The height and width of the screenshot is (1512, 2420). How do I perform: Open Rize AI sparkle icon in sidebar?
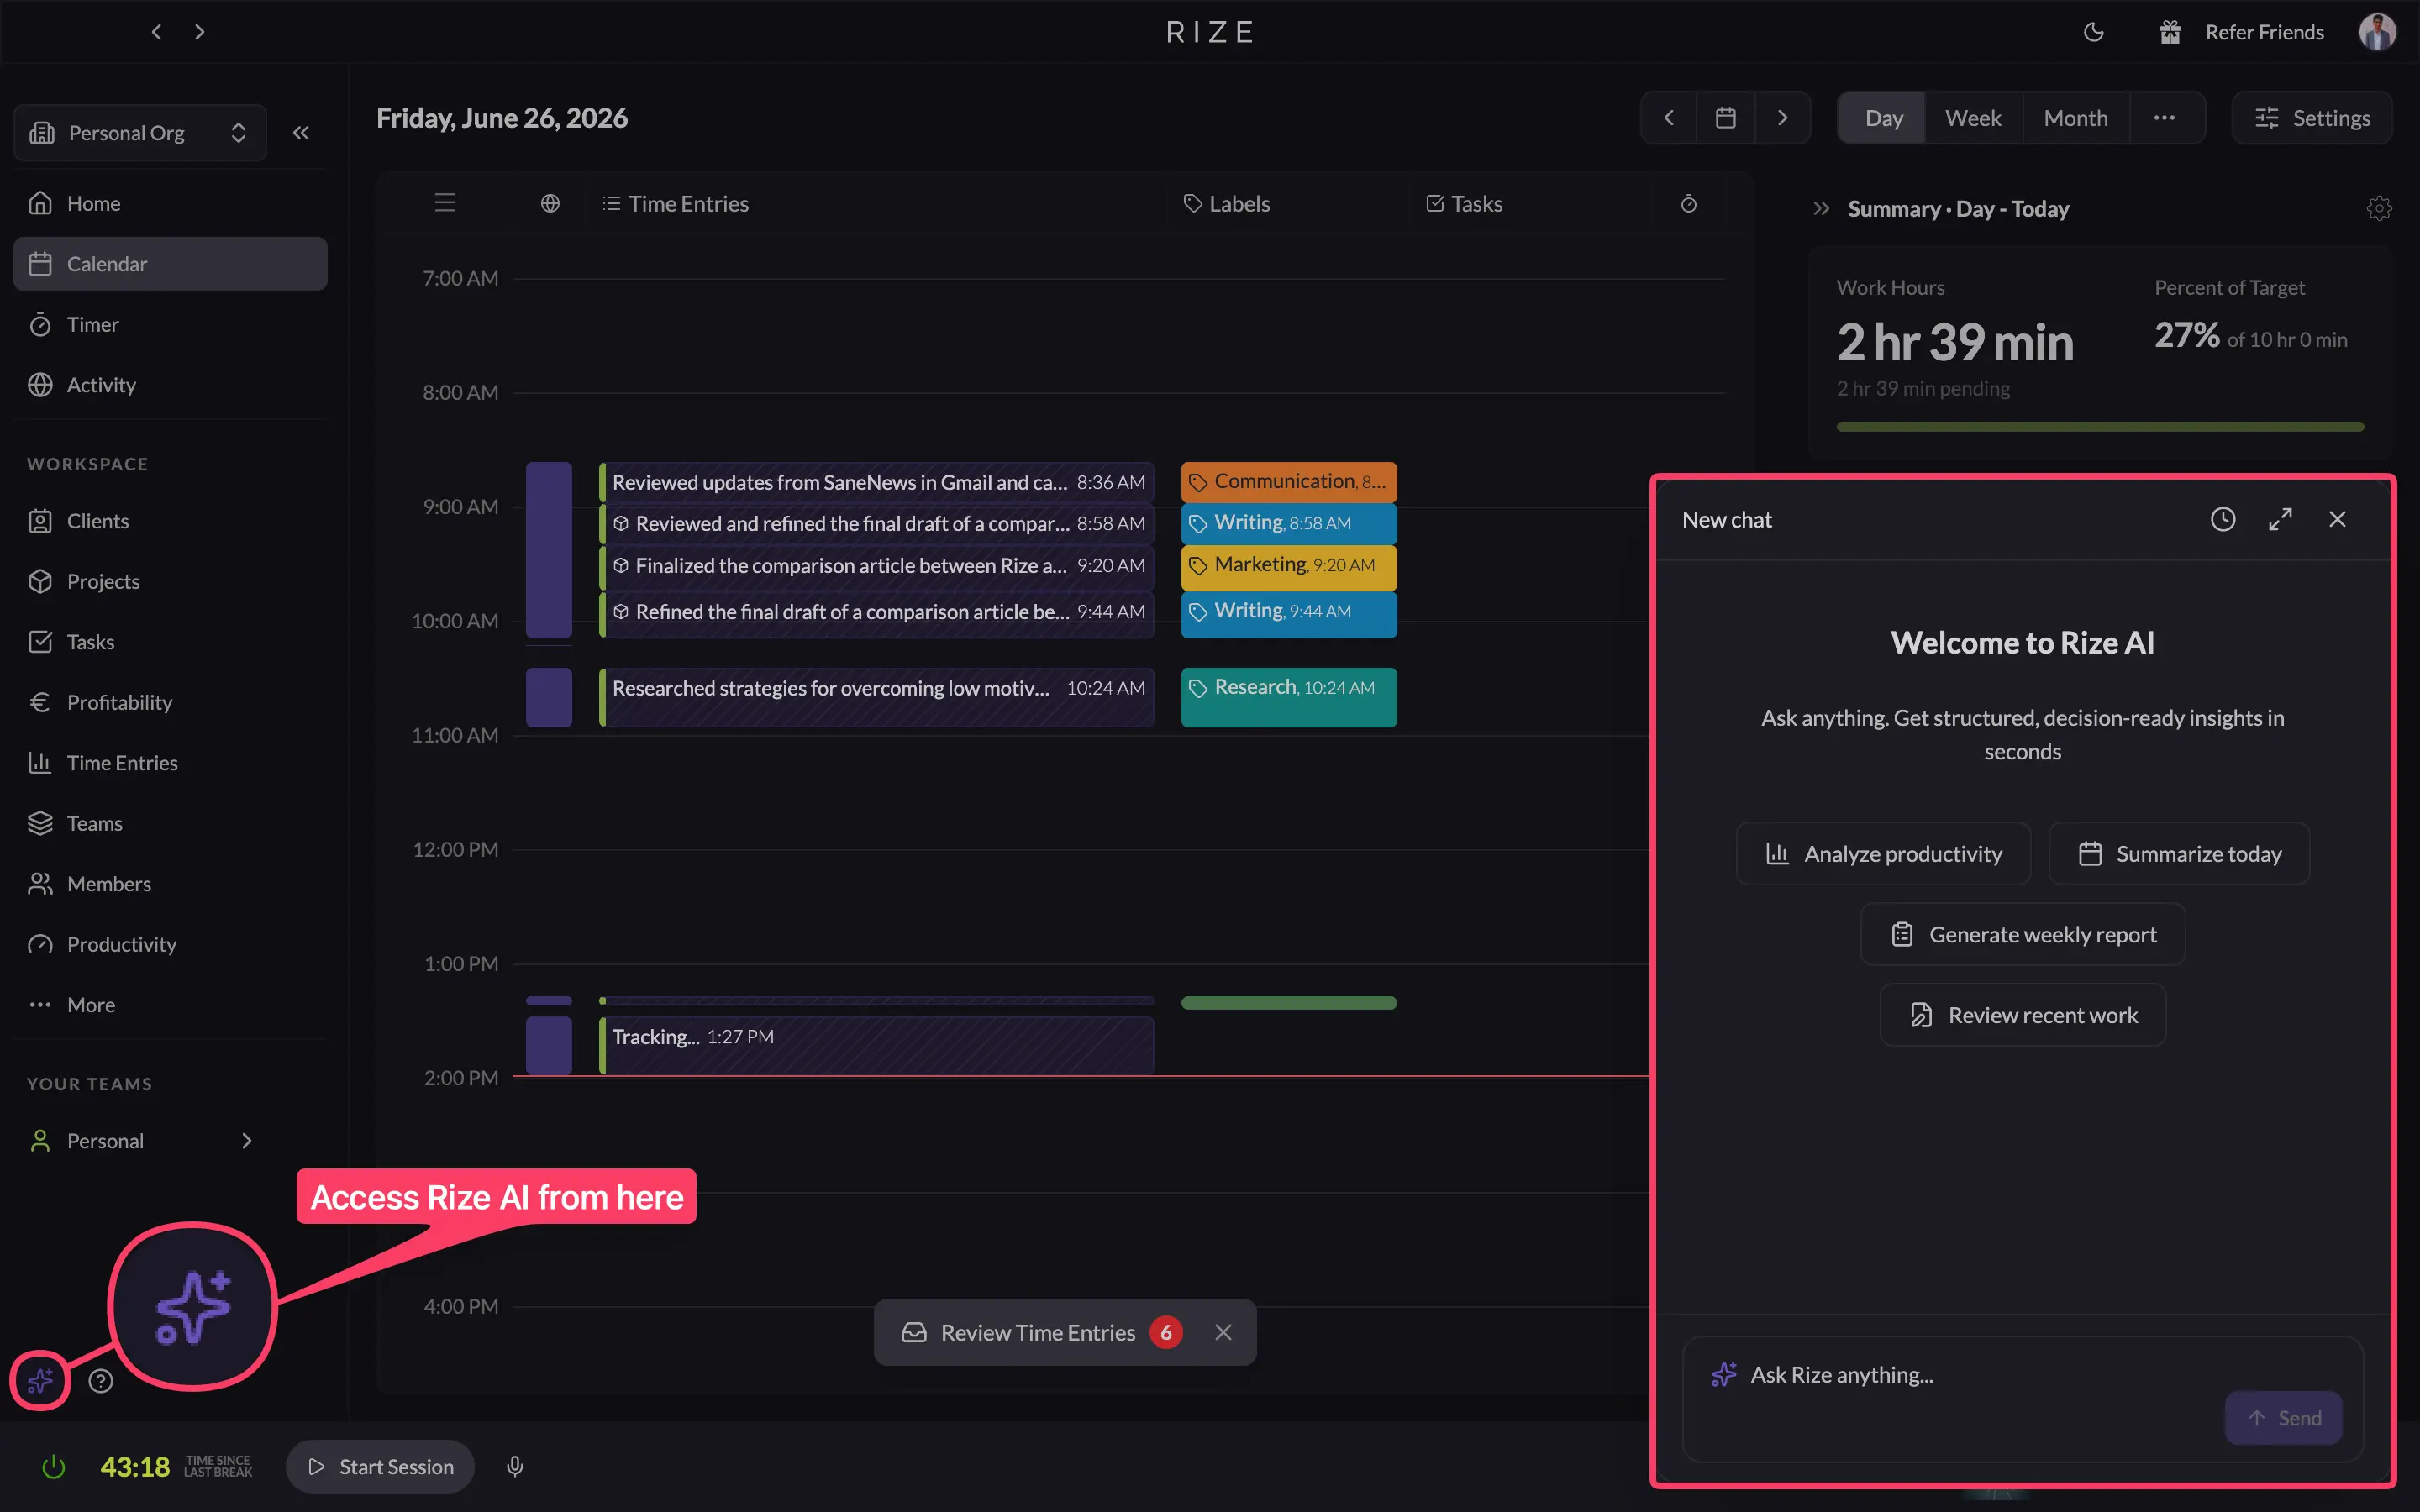click(x=40, y=1381)
